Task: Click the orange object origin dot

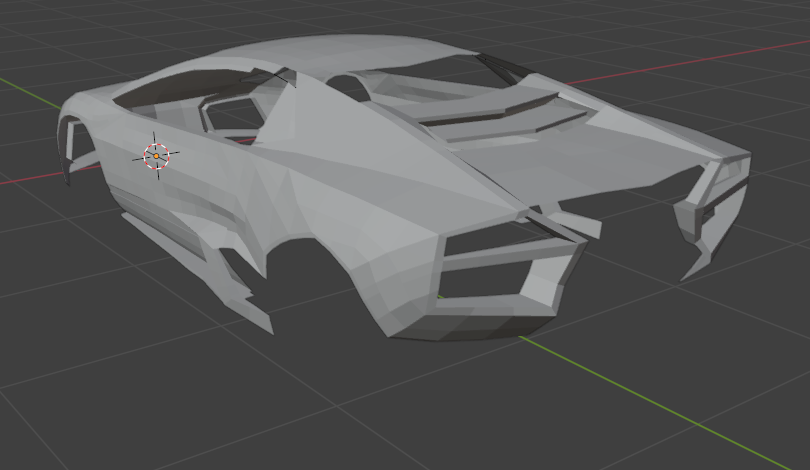Action: click(x=156, y=155)
